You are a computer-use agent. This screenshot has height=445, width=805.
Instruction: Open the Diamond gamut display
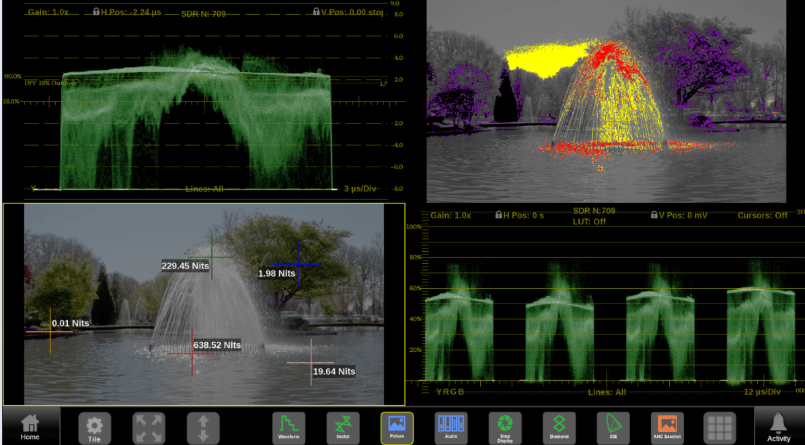pos(559,426)
